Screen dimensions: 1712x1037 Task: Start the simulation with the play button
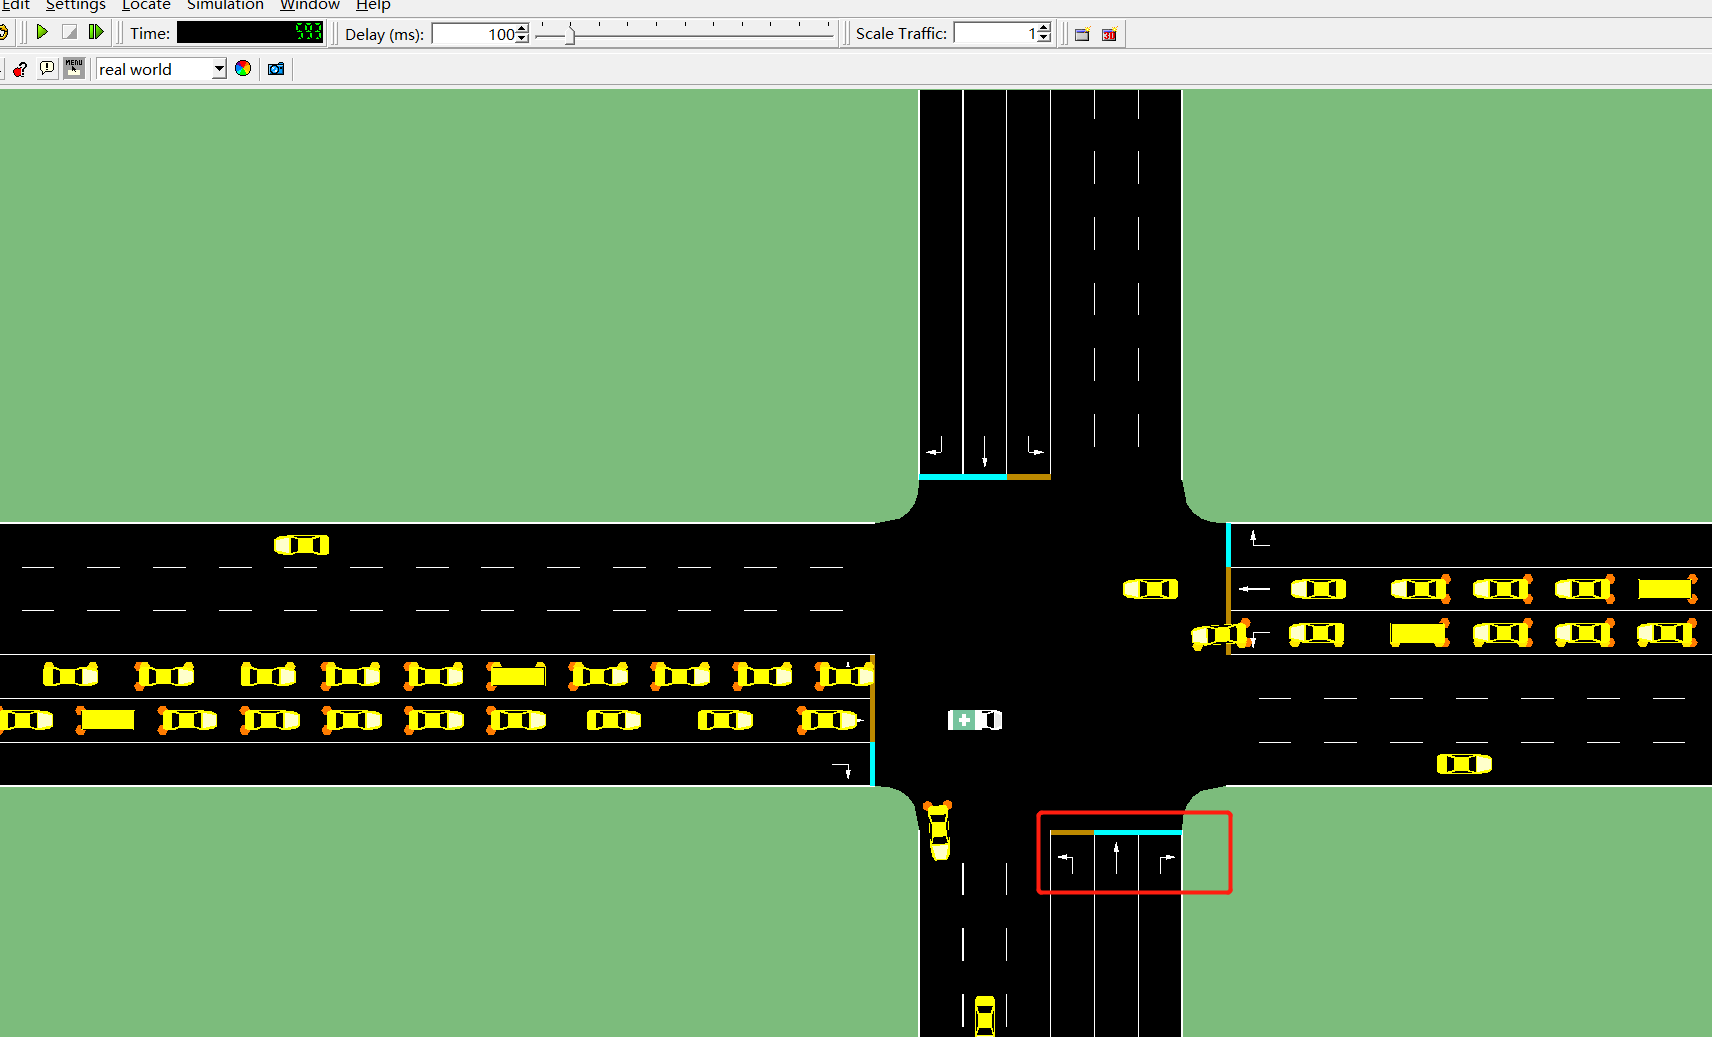point(42,32)
